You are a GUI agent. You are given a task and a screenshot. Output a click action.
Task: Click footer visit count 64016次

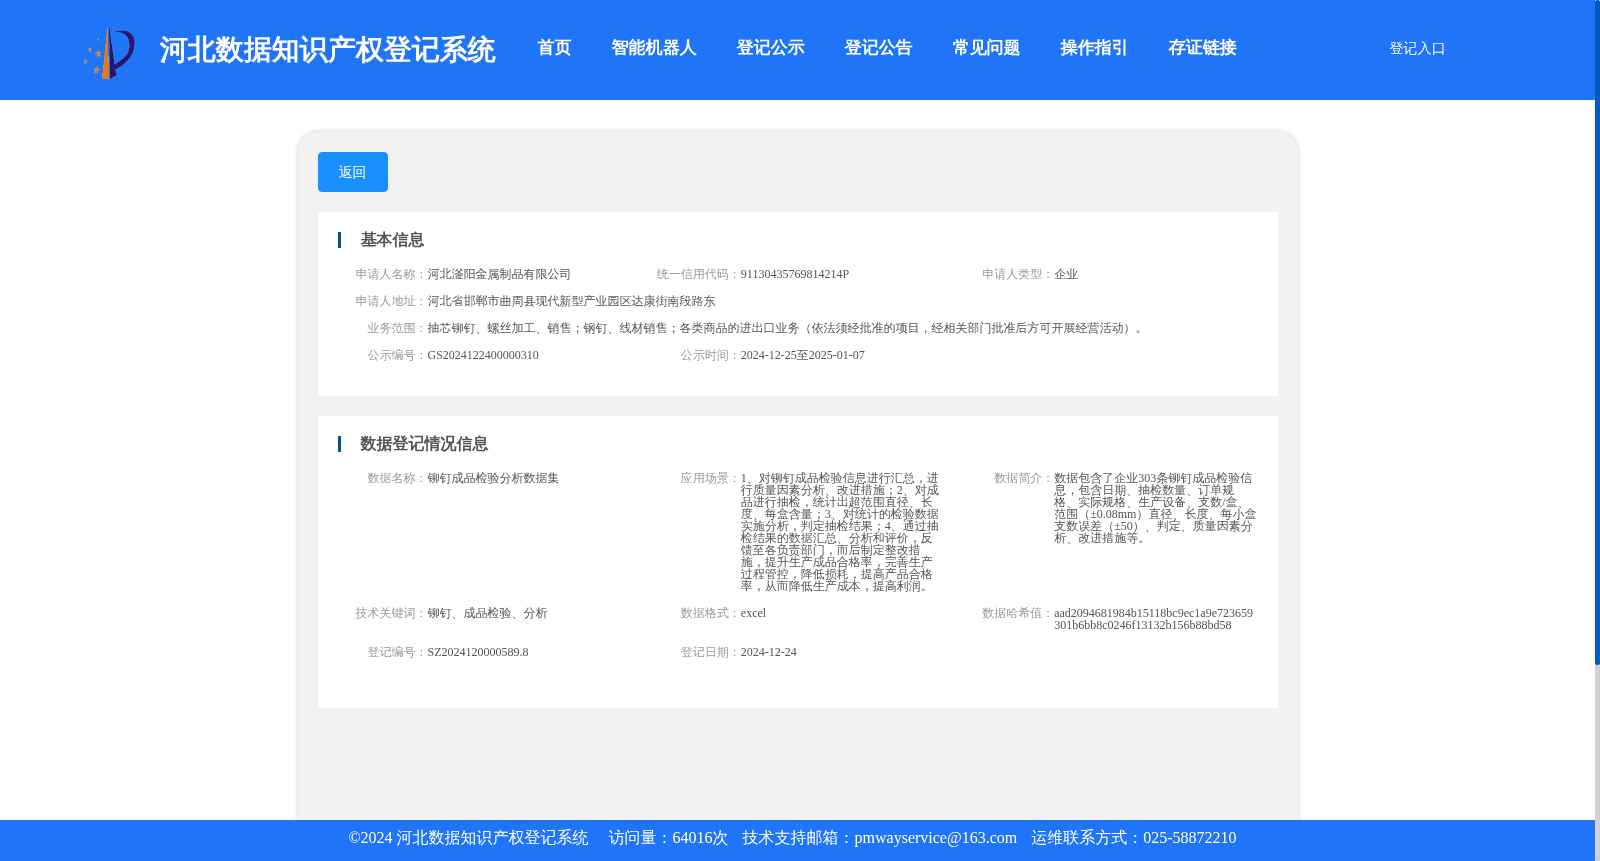[700, 838]
